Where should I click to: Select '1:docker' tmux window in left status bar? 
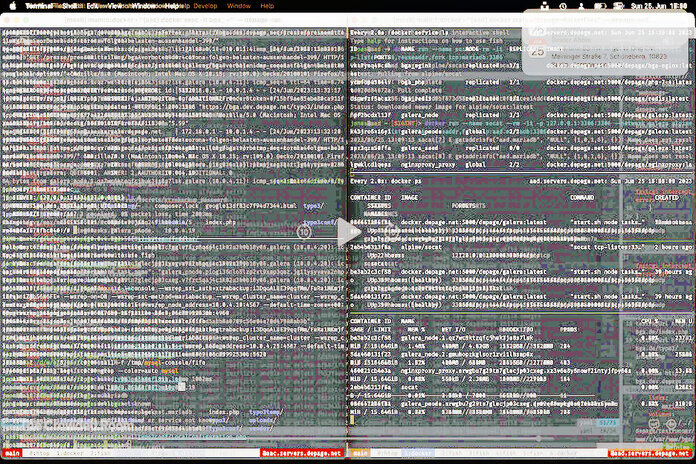70,453
